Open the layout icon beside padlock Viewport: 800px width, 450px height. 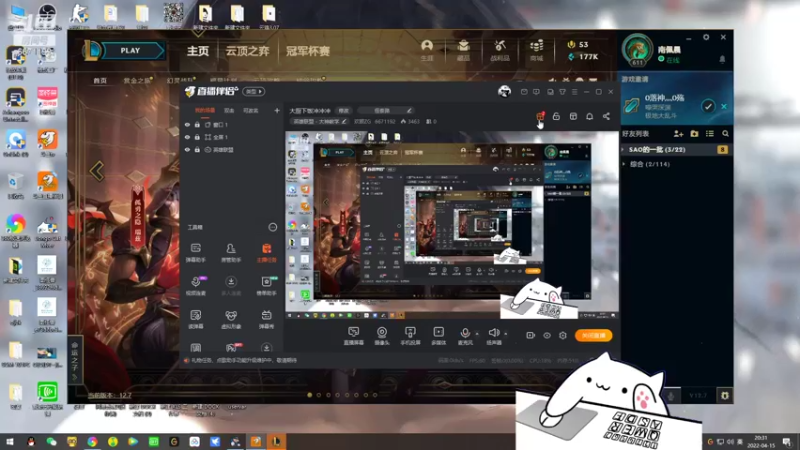[573, 116]
